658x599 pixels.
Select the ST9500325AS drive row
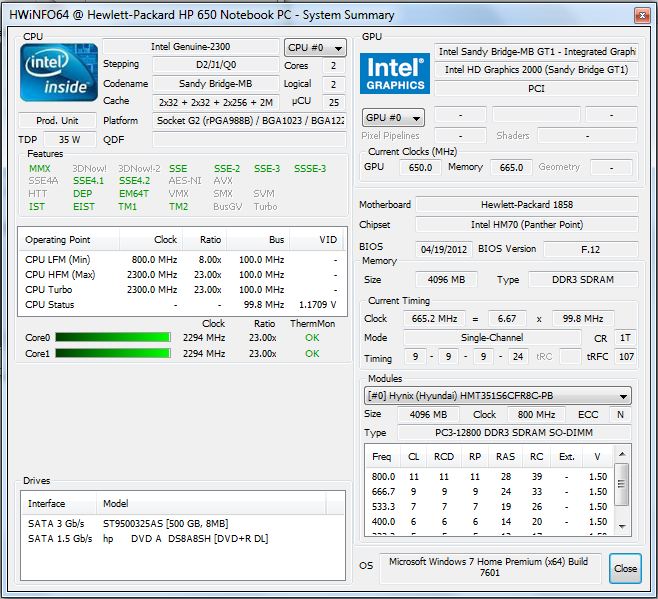183,523
